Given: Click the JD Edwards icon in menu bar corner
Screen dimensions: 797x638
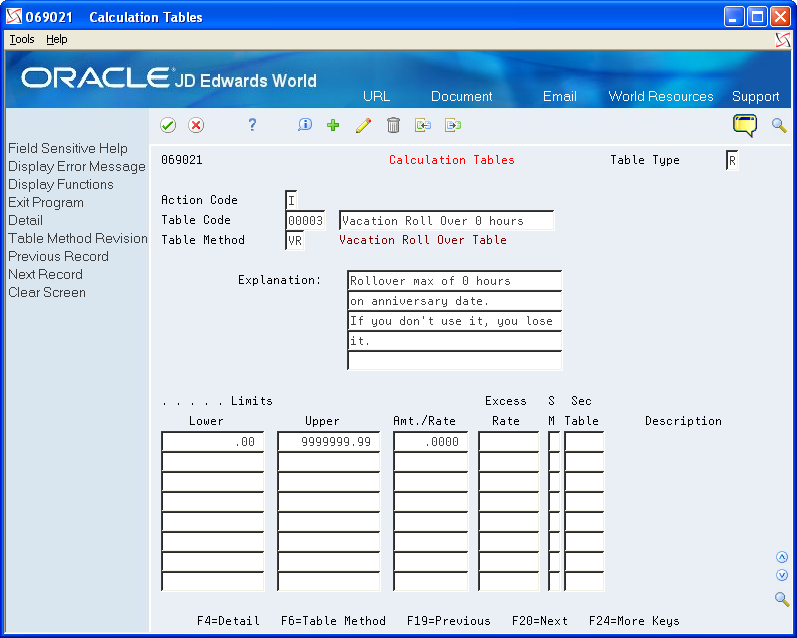Looking at the screenshot, I should (783, 40).
